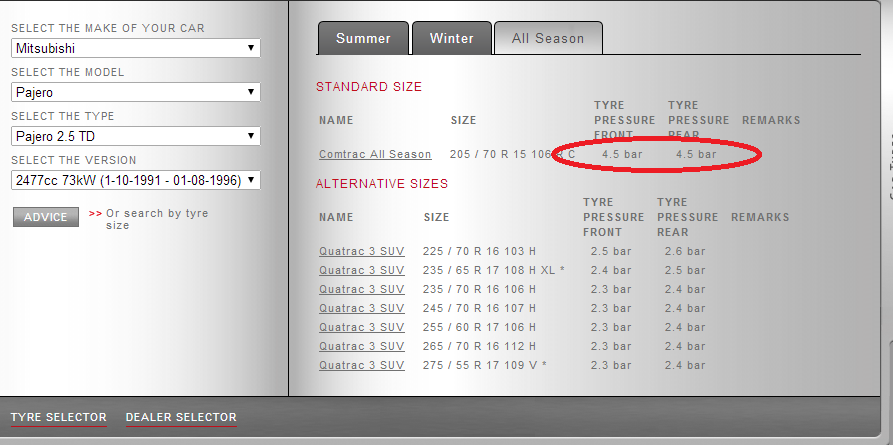Click the 2.5 bar front pressure value
Viewport: 893px width, 445px height.
coord(611,251)
